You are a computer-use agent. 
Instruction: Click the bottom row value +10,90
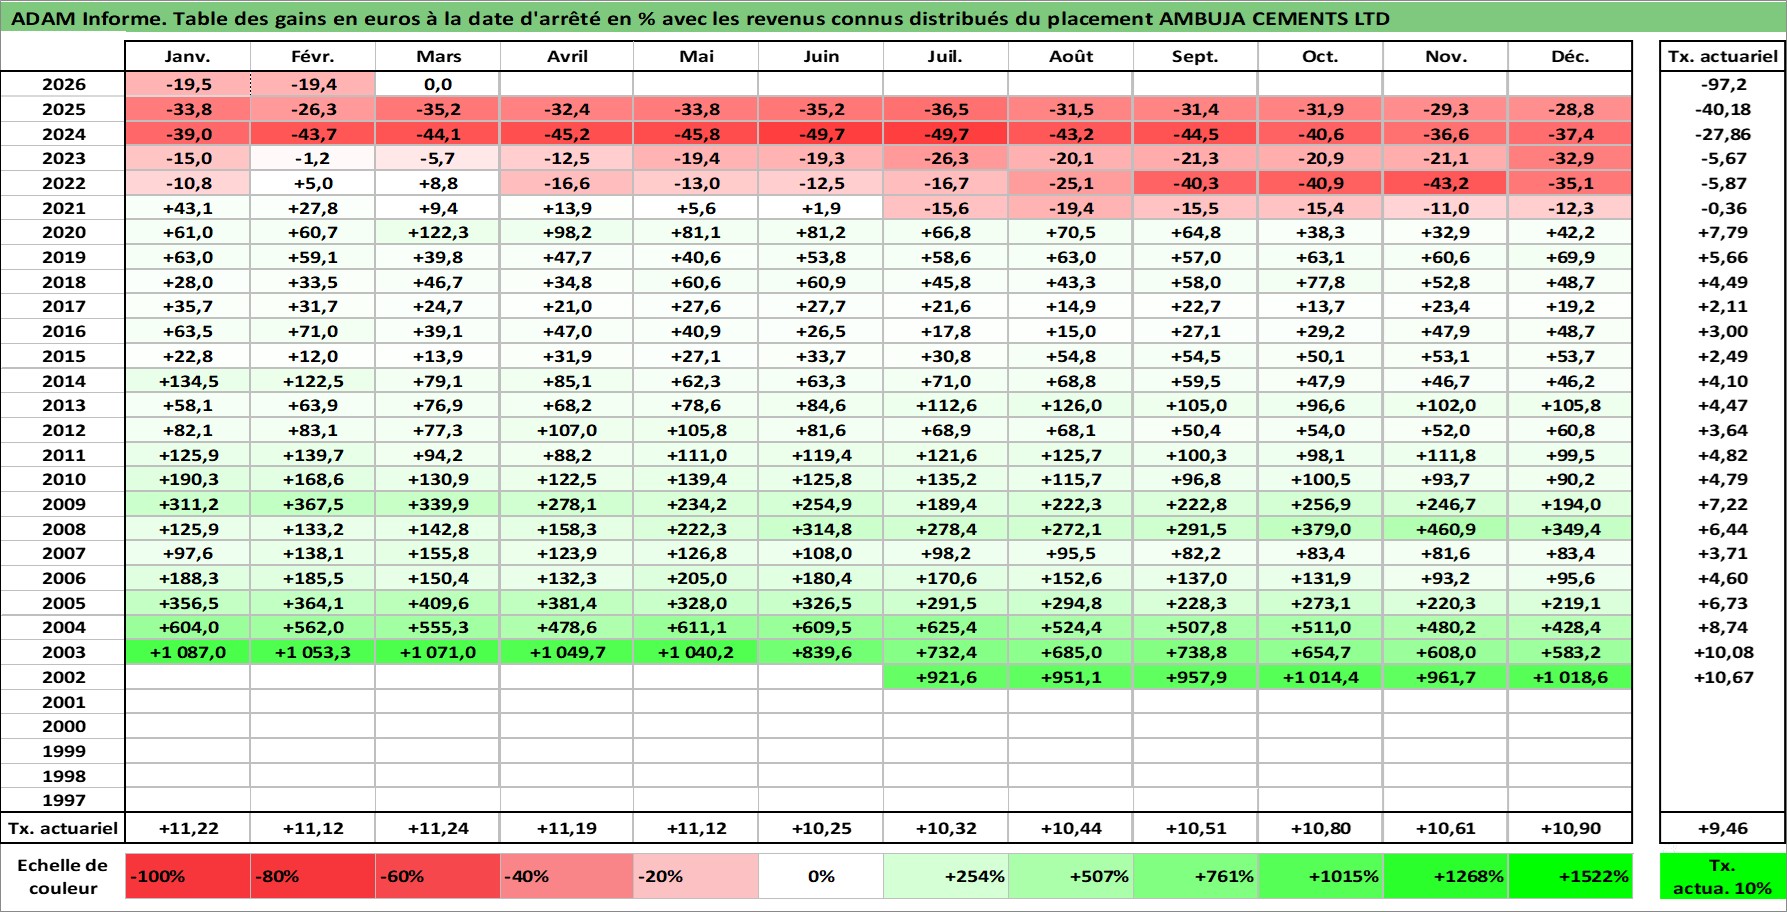click(x=1570, y=828)
